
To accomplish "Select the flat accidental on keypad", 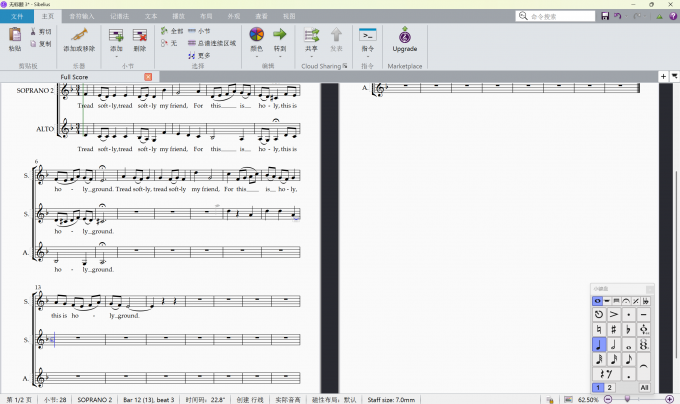I will click(x=628, y=329).
